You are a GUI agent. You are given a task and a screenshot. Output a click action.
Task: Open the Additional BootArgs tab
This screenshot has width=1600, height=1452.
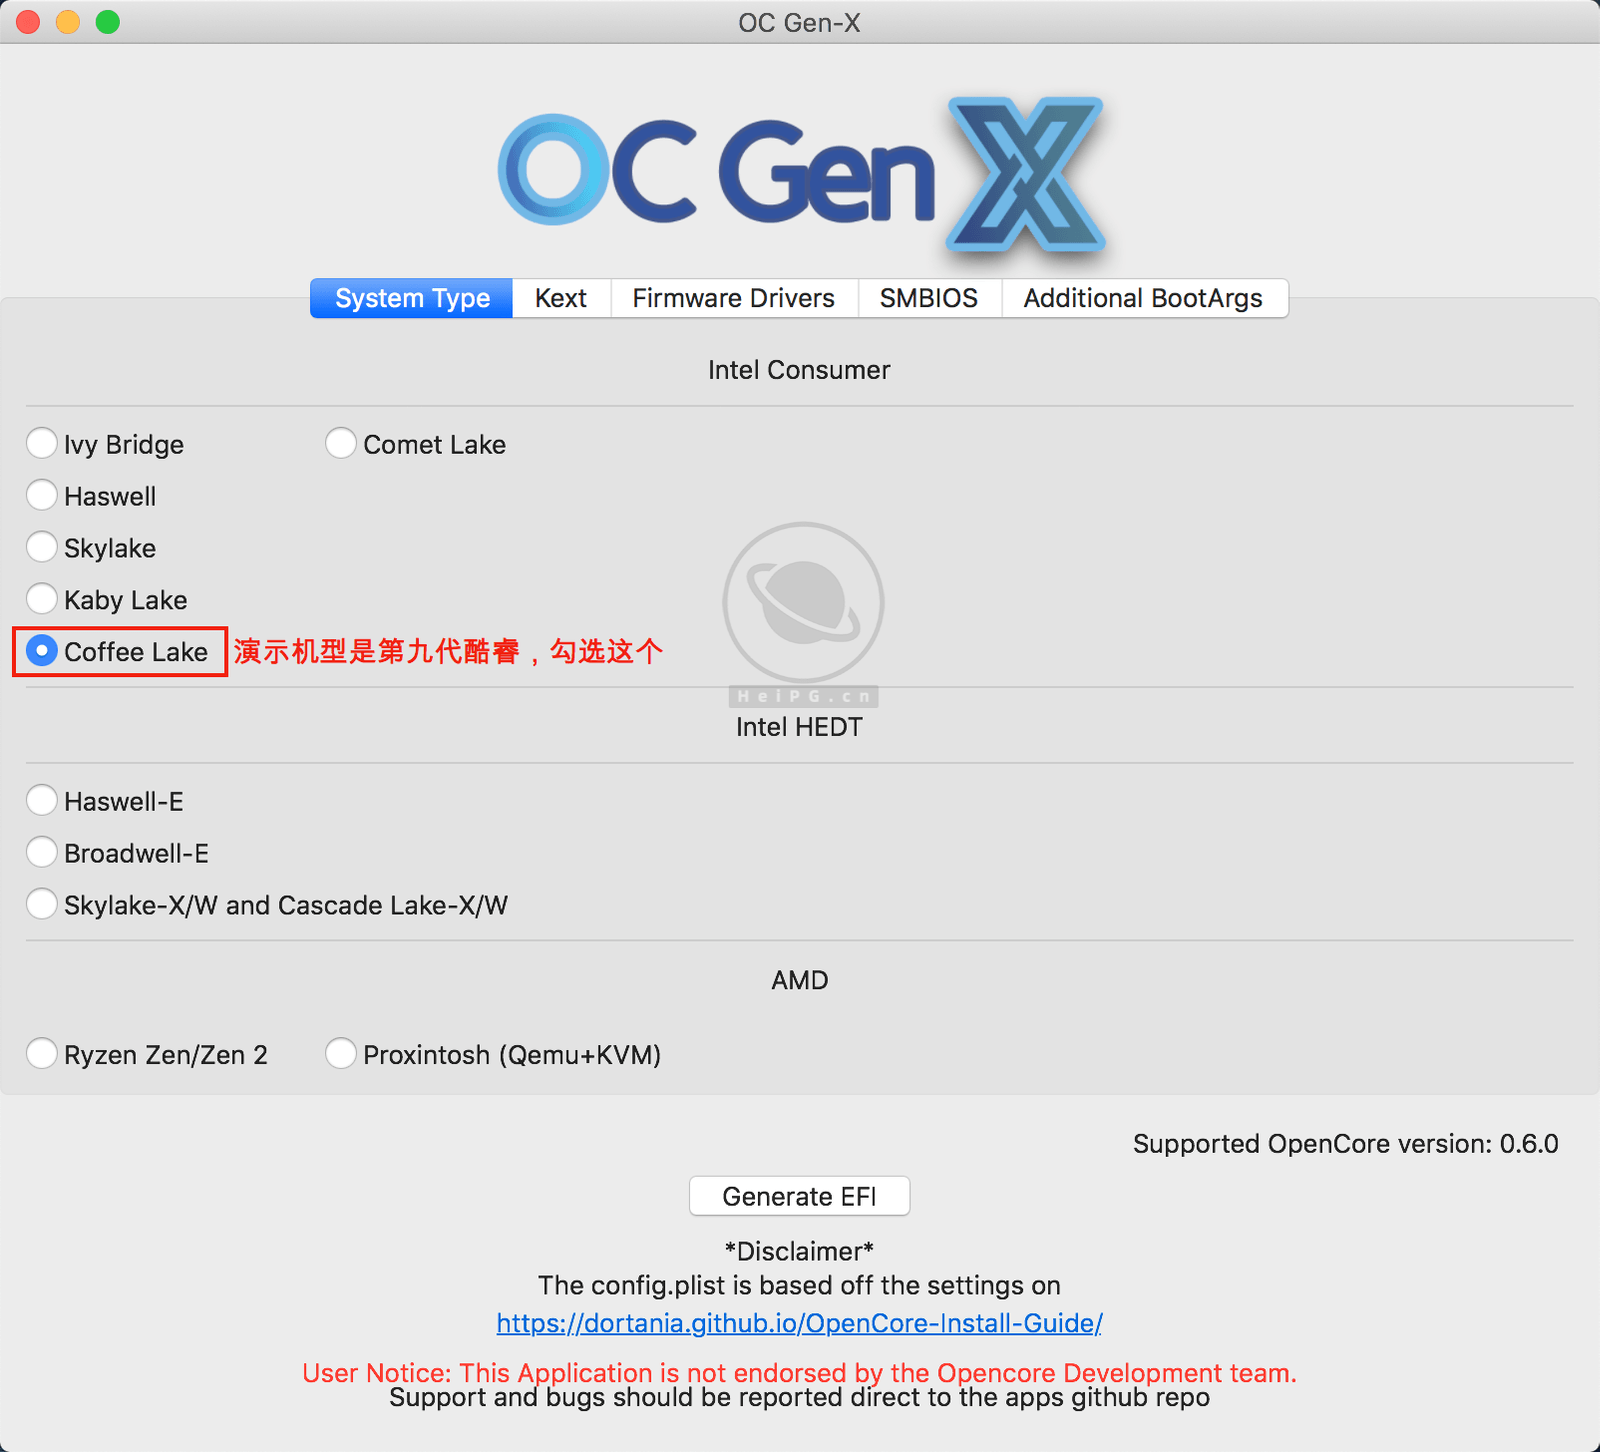(x=1142, y=298)
